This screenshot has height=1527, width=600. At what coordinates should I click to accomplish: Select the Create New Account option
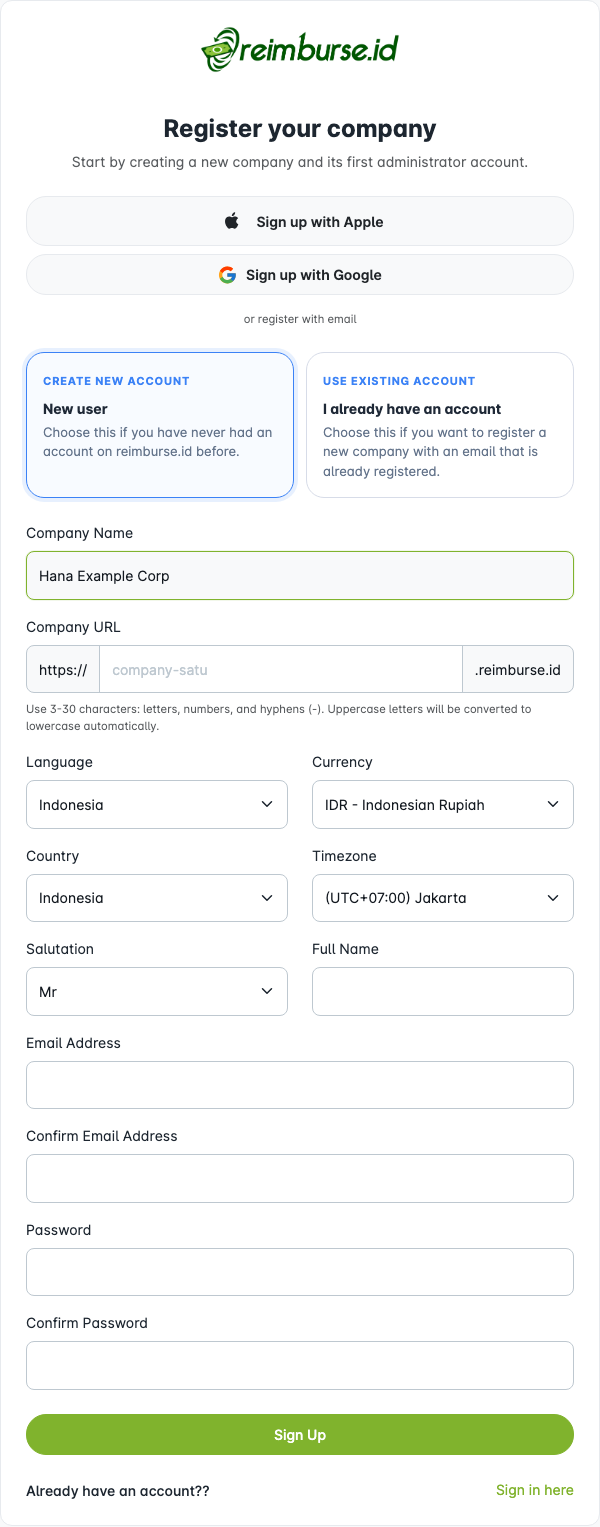(160, 425)
